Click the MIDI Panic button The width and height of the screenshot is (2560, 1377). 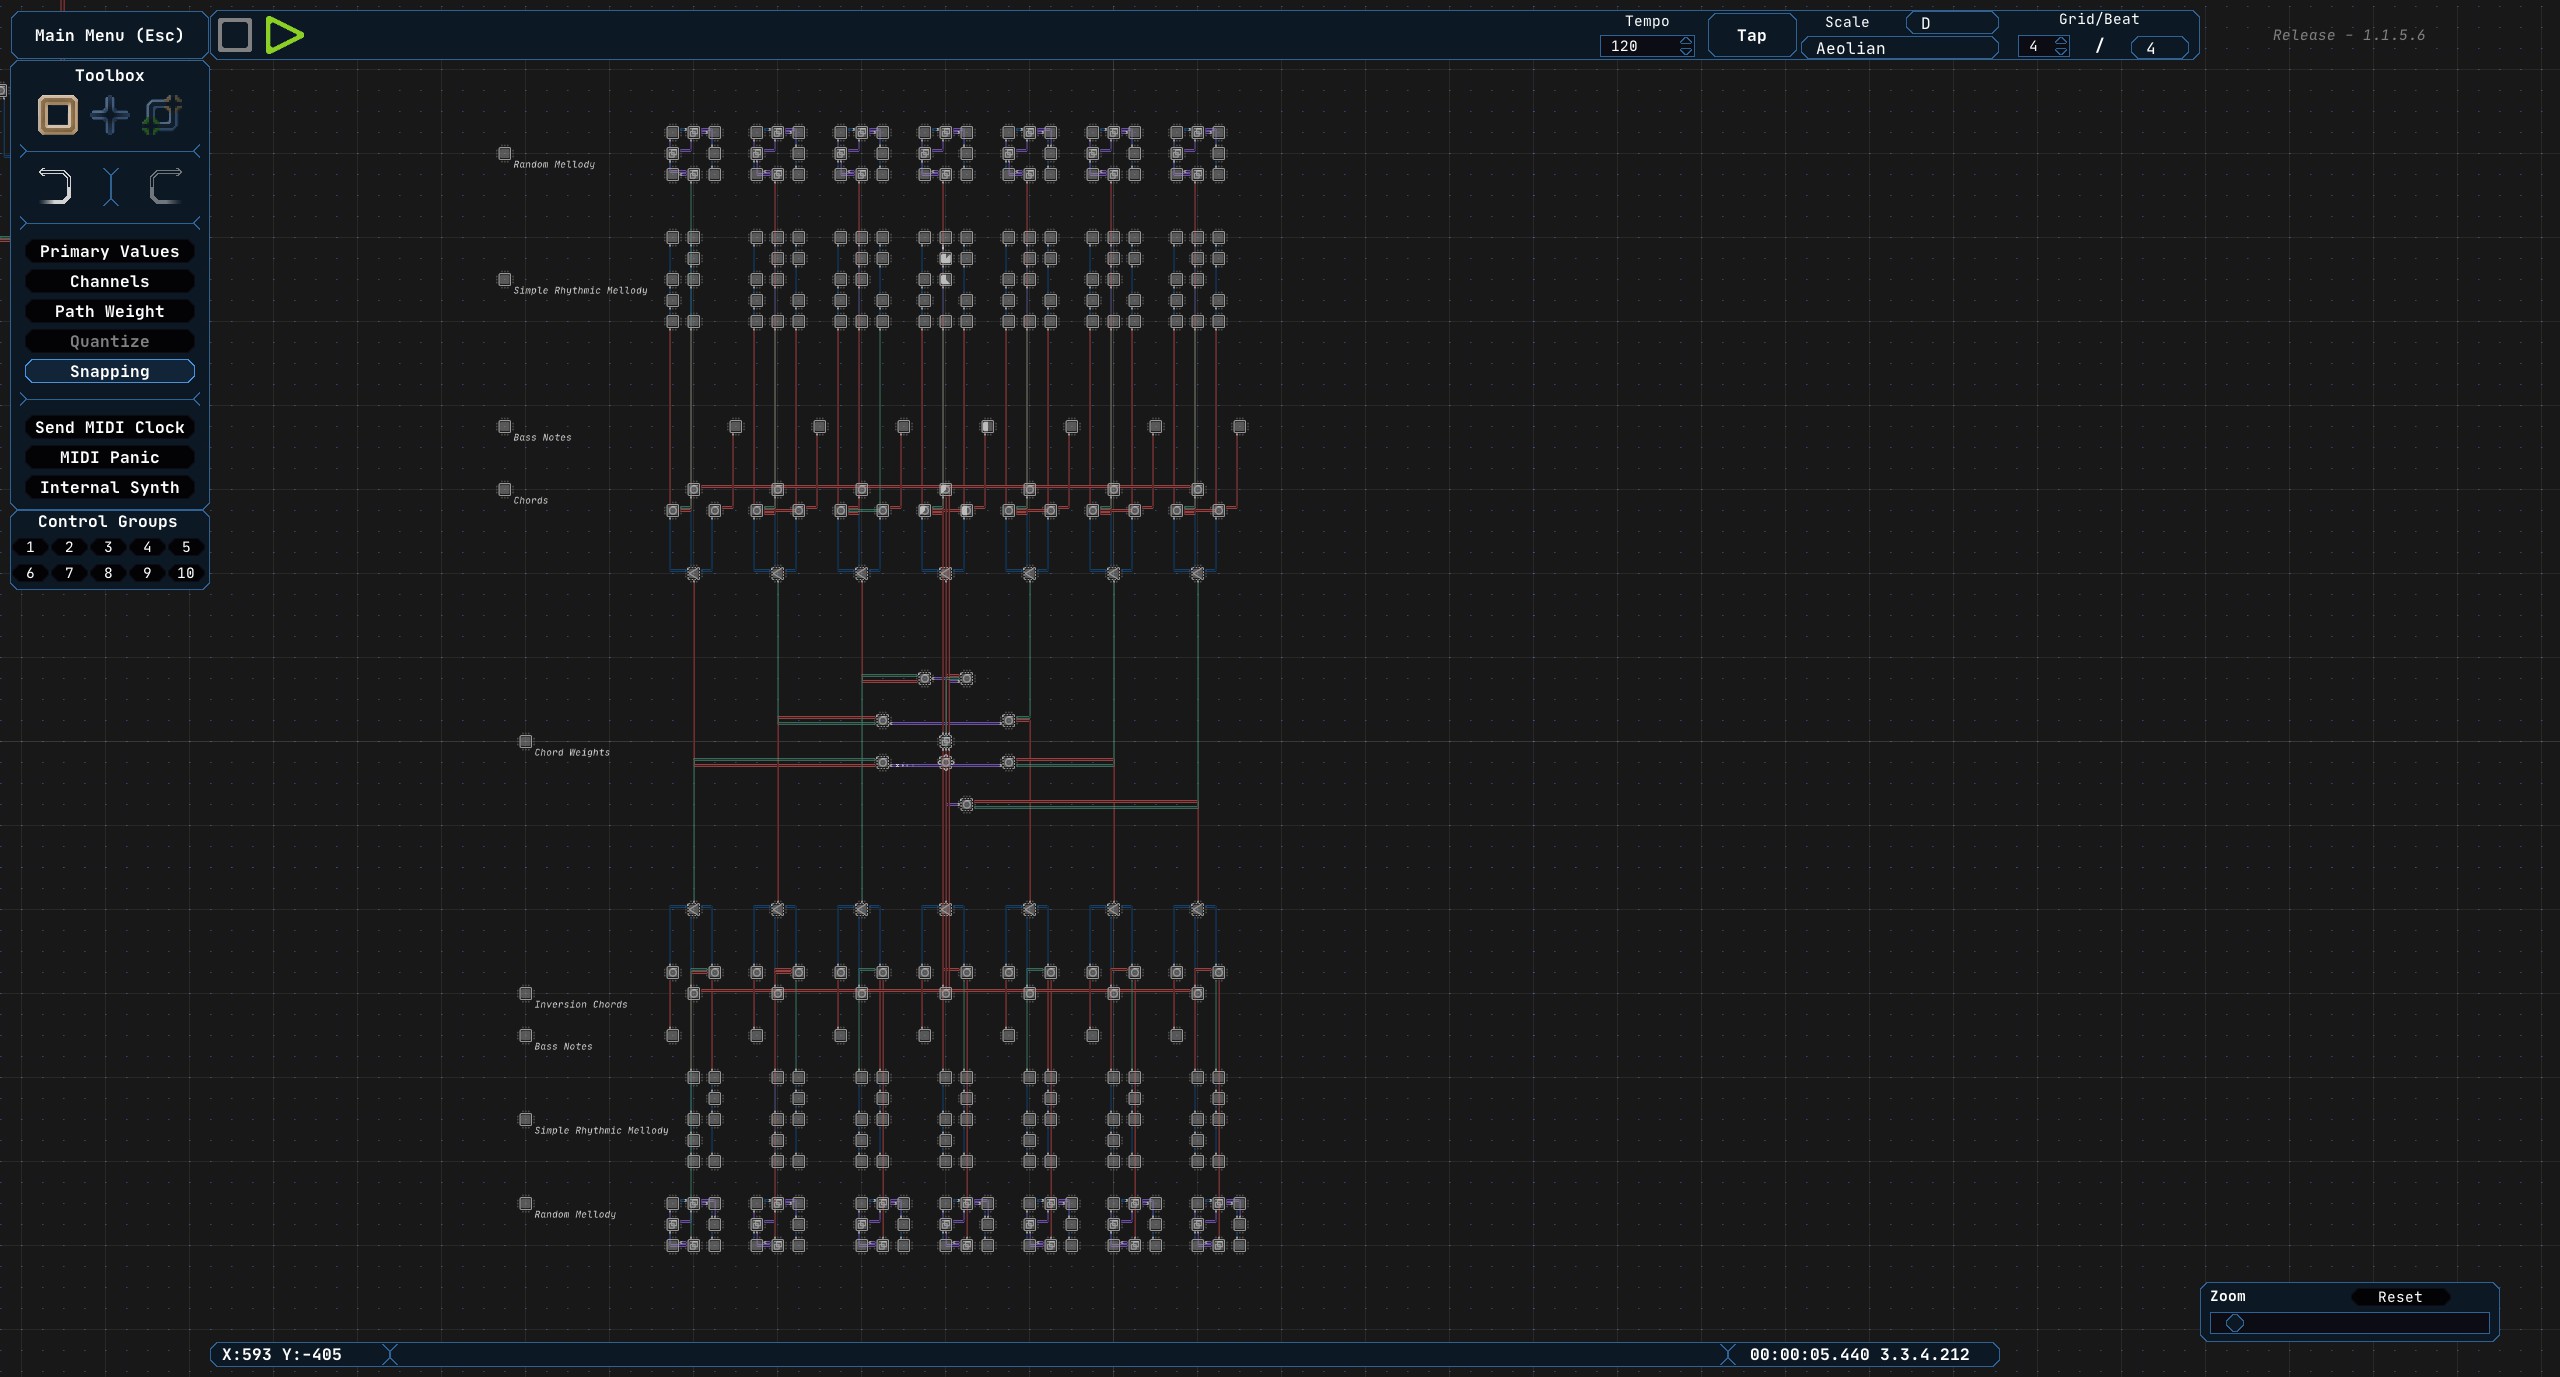click(110, 458)
